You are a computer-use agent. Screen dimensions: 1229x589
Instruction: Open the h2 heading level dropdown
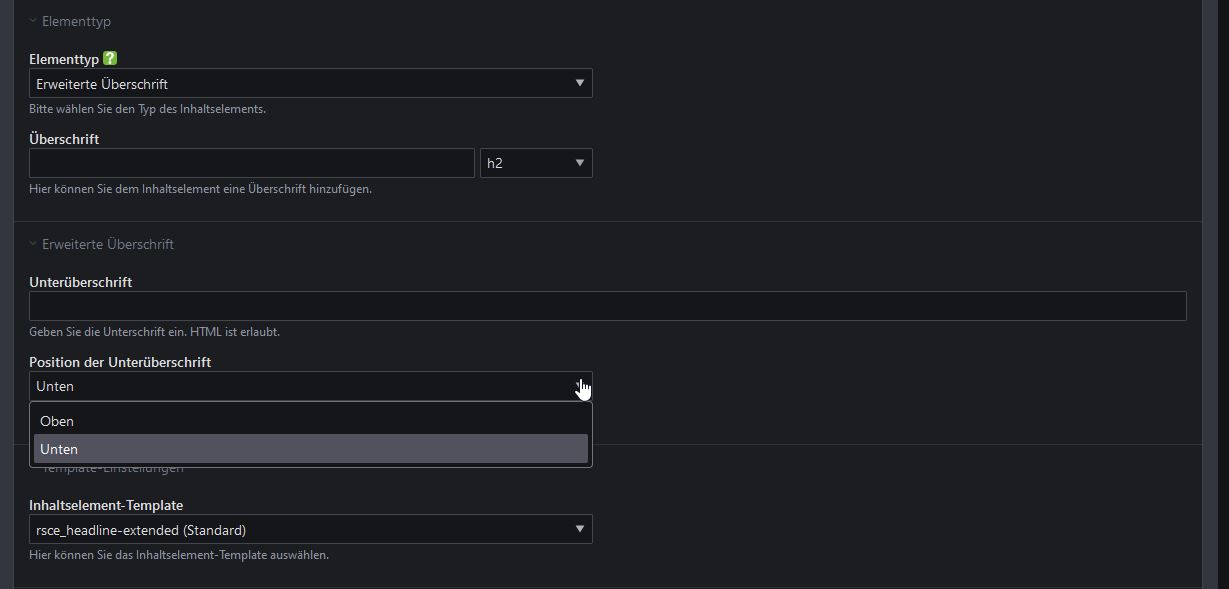536,163
